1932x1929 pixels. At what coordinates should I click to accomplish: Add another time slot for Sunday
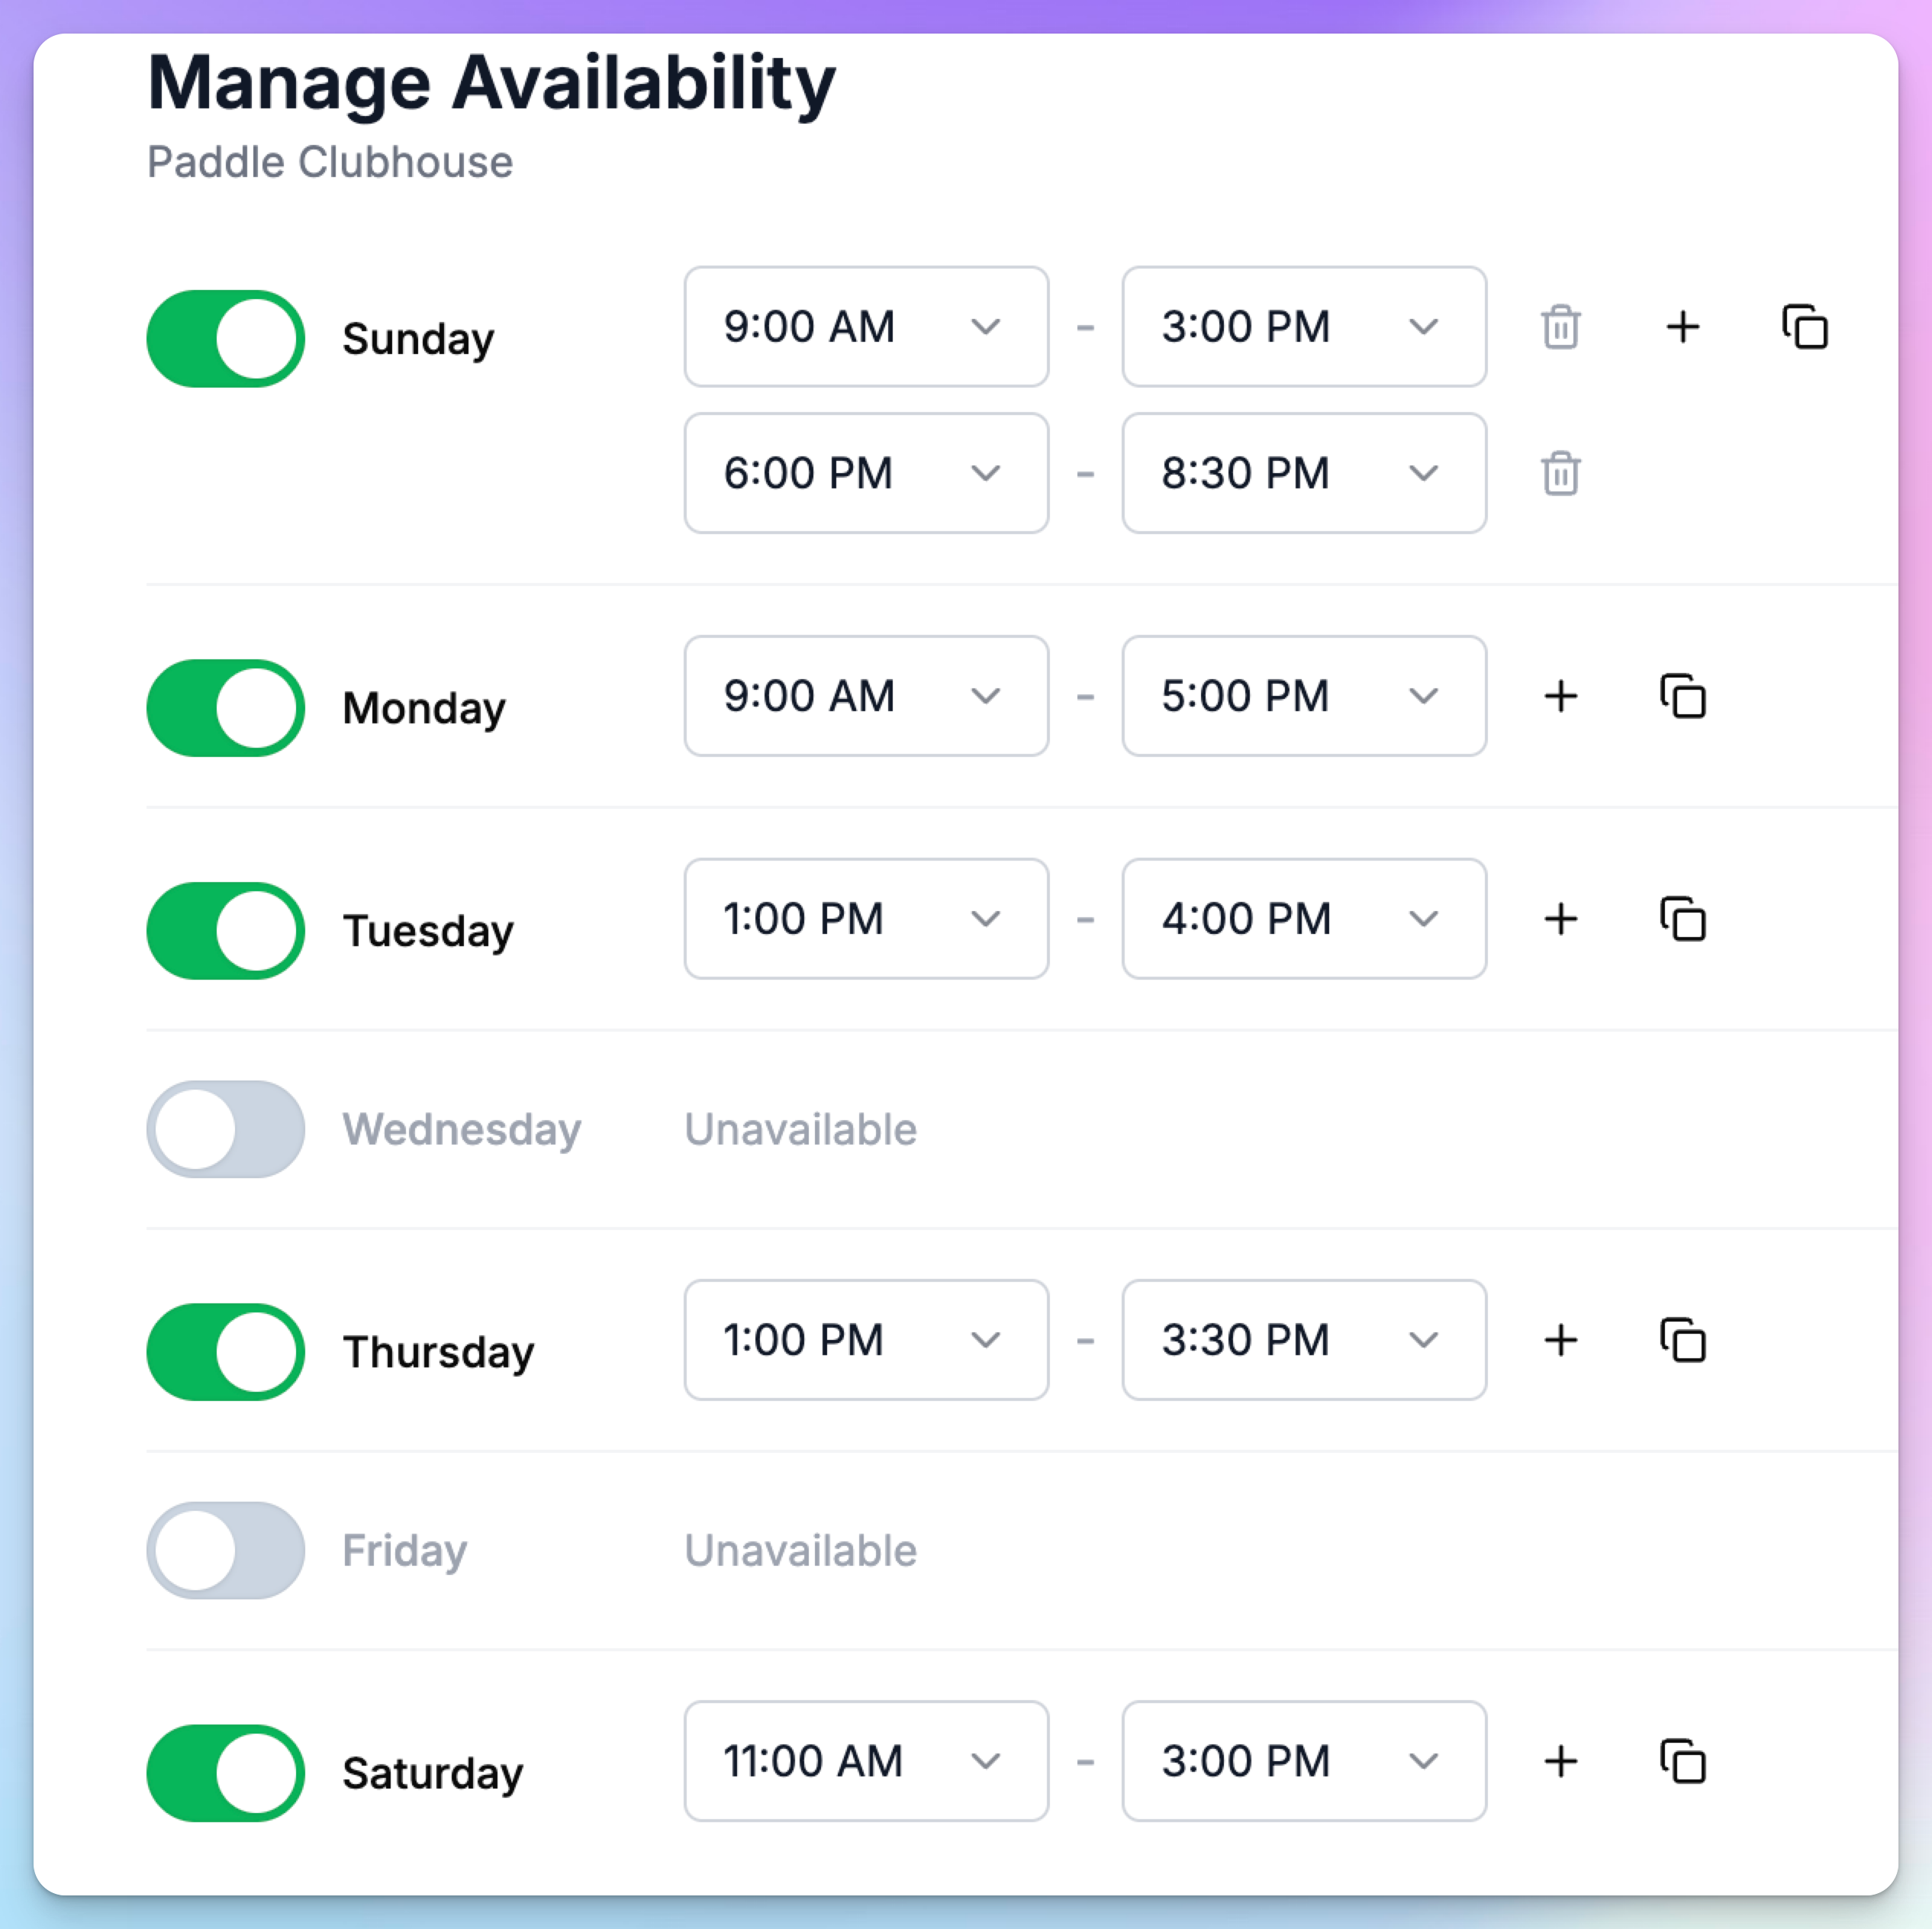click(1683, 327)
